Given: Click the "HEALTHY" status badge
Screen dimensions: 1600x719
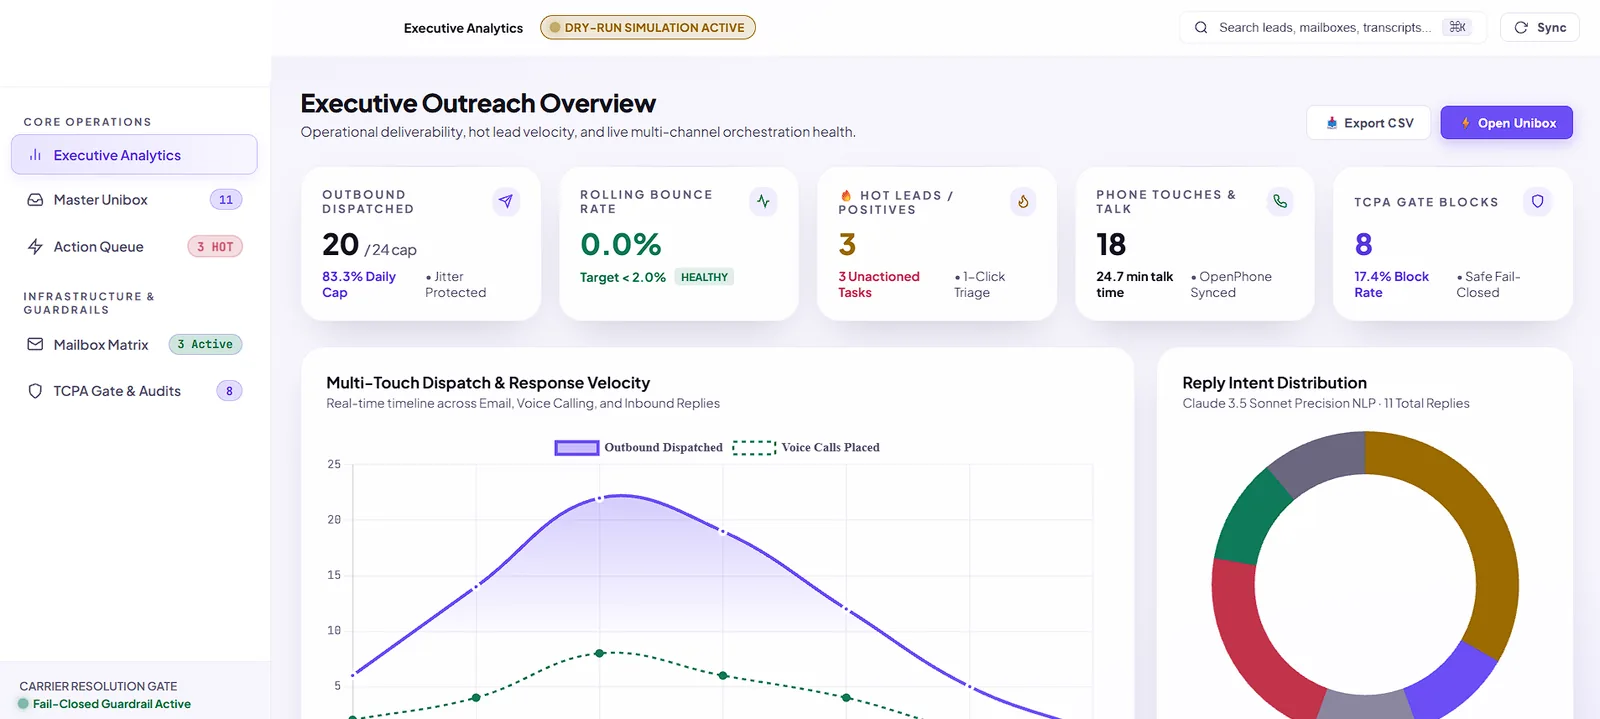Looking at the screenshot, I should click(x=704, y=277).
